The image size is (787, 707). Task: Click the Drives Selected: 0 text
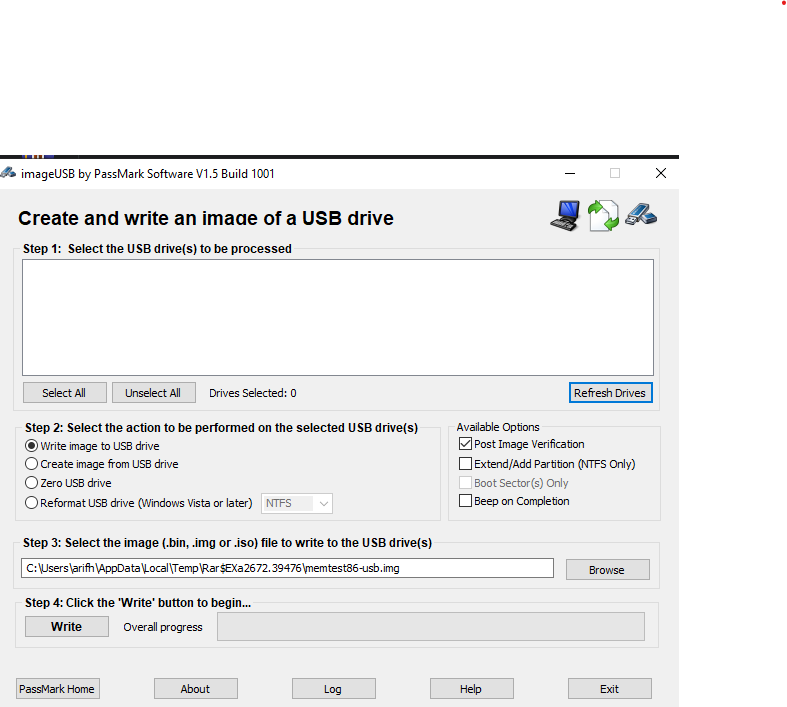point(252,393)
